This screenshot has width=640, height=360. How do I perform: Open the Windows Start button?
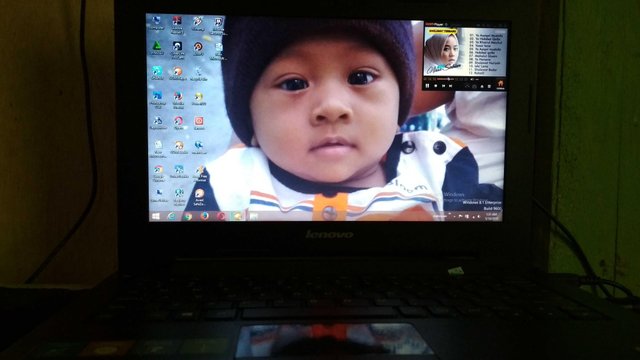156,216
